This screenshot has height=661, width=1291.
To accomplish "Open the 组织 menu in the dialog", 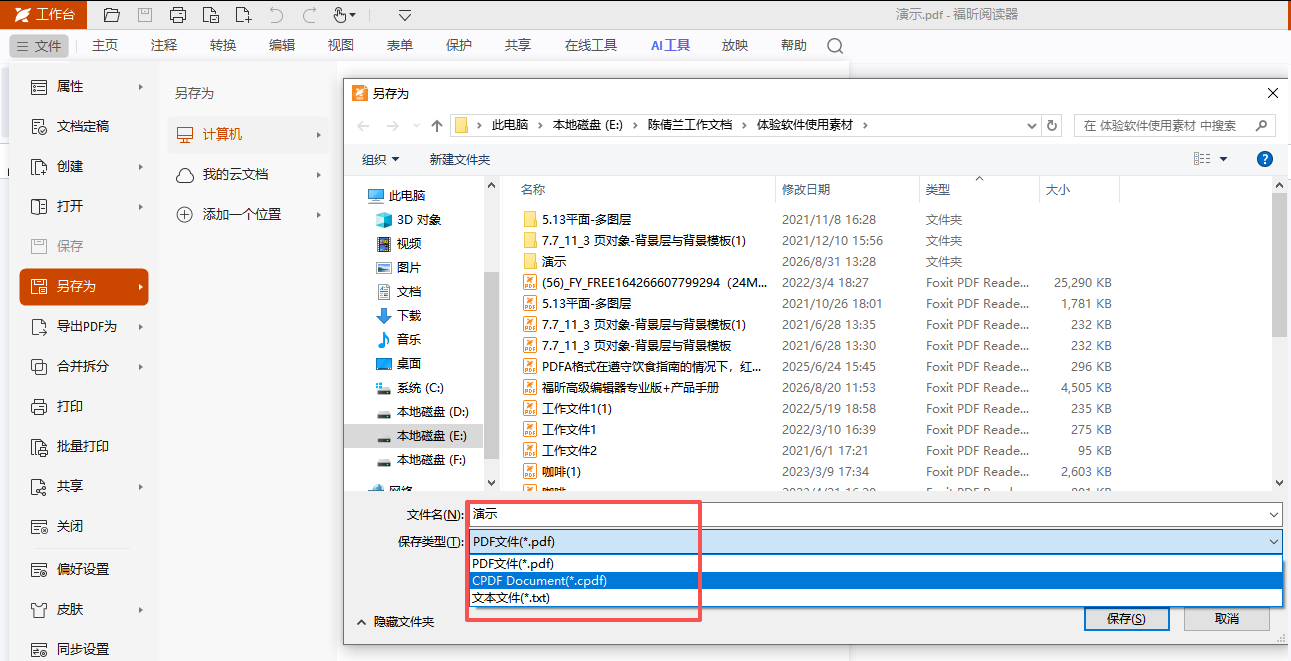I will point(380,159).
